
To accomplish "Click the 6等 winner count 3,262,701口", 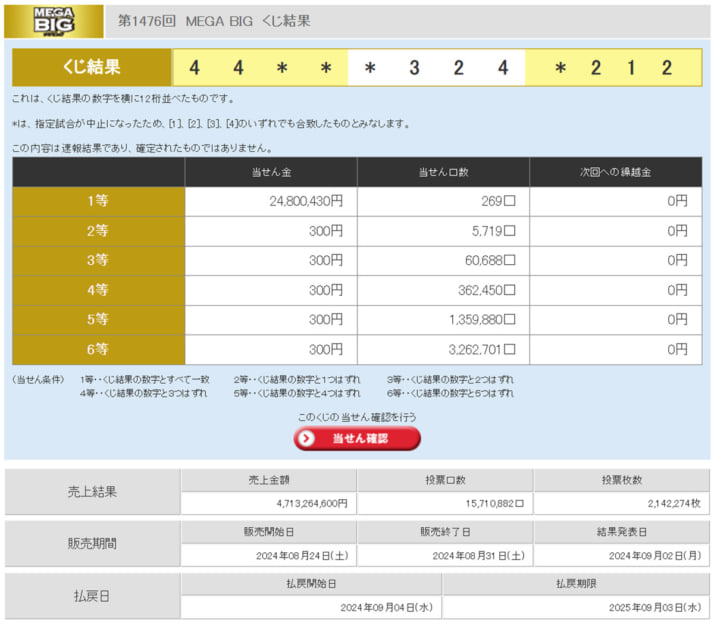I will coord(482,350).
